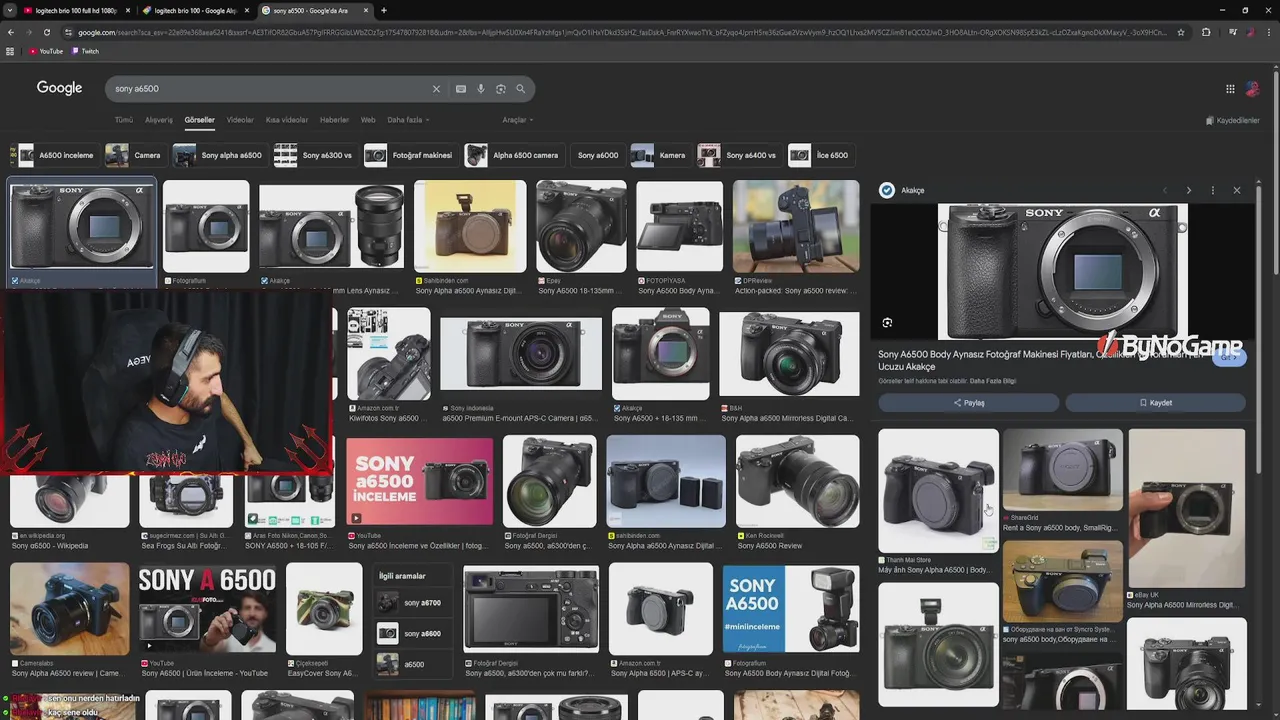Image resolution: width=1280 pixels, height=720 pixels.
Task: Open the Google apps grid menu
Action: [1230, 89]
